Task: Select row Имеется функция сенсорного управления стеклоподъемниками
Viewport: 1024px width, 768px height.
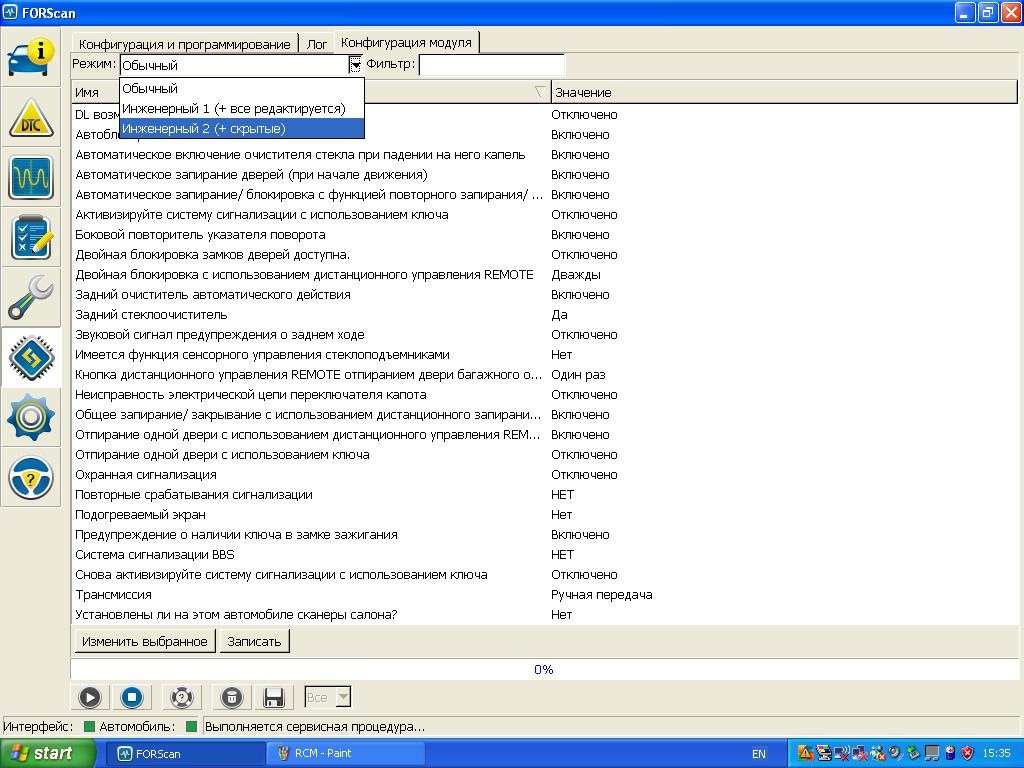Action: [543, 355]
